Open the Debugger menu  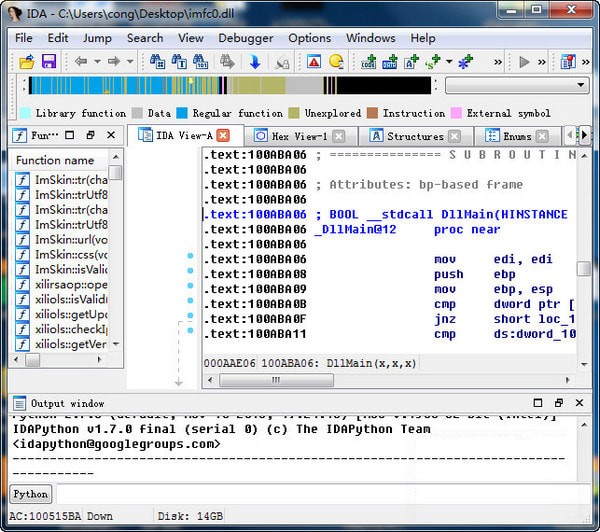pos(246,38)
